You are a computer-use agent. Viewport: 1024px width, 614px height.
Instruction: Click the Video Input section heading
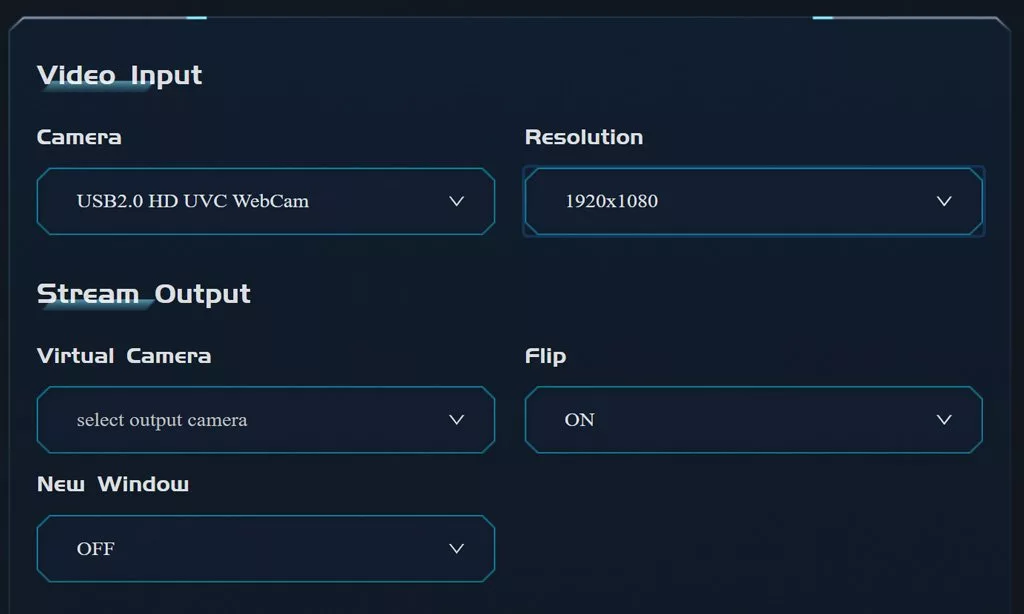[x=120, y=75]
